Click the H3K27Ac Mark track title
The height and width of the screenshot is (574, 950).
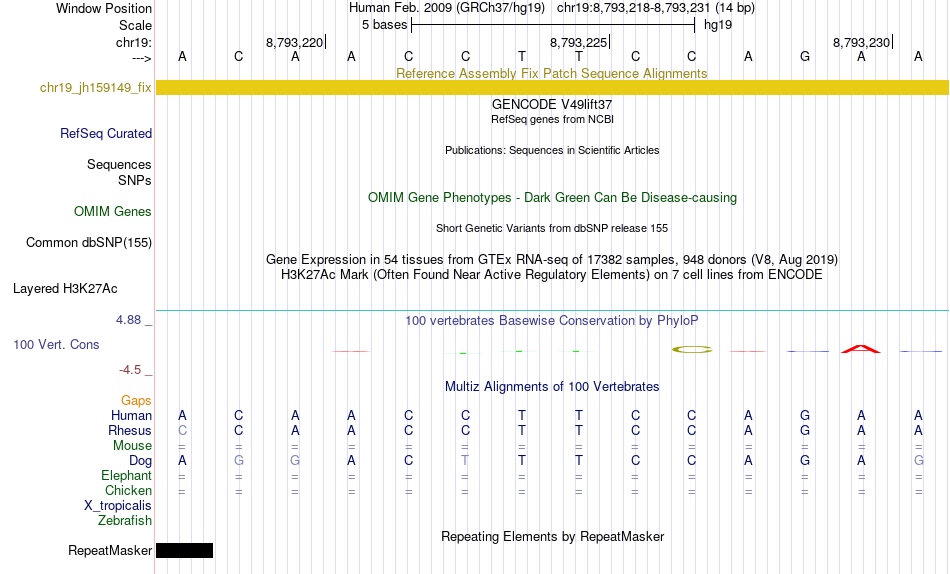click(551, 275)
